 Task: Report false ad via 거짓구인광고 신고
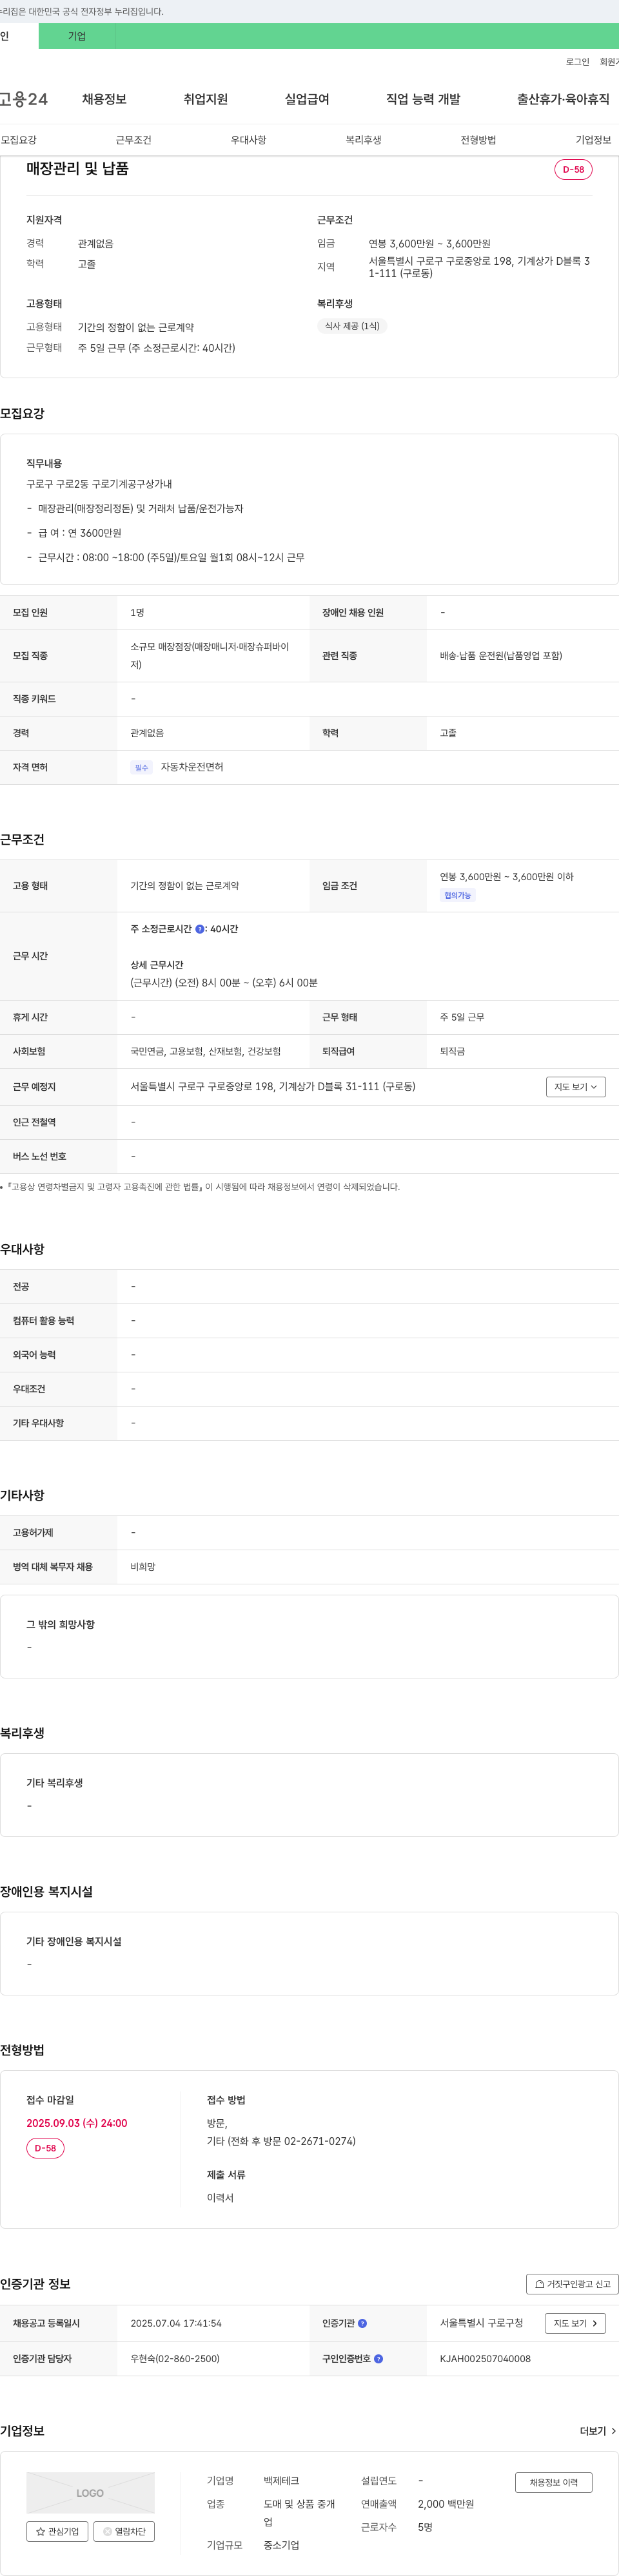click(572, 2283)
